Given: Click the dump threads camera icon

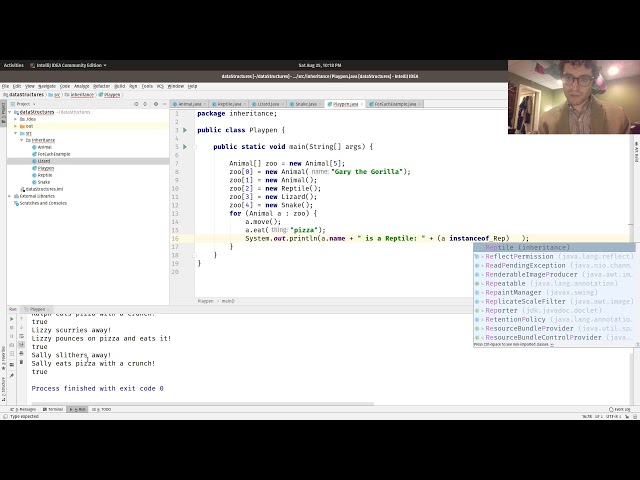Looking at the screenshot, I should click(x=11, y=345).
